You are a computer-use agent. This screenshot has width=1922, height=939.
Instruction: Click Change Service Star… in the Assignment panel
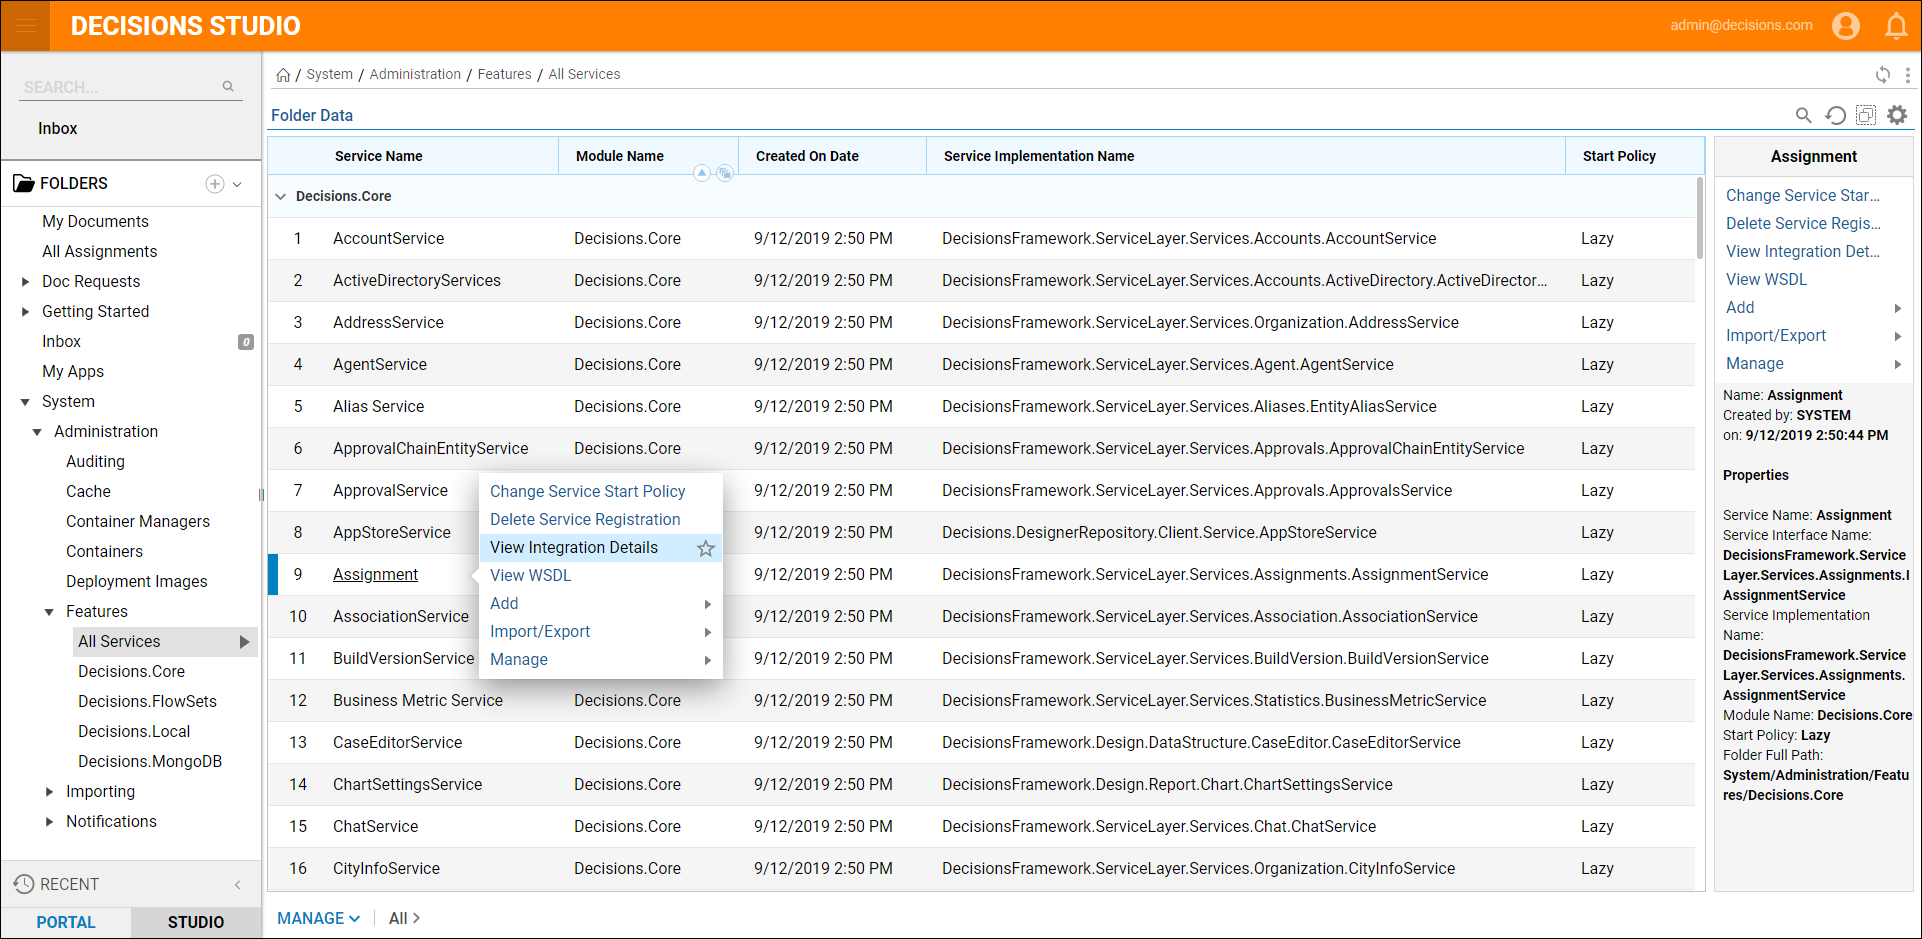click(1802, 195)
